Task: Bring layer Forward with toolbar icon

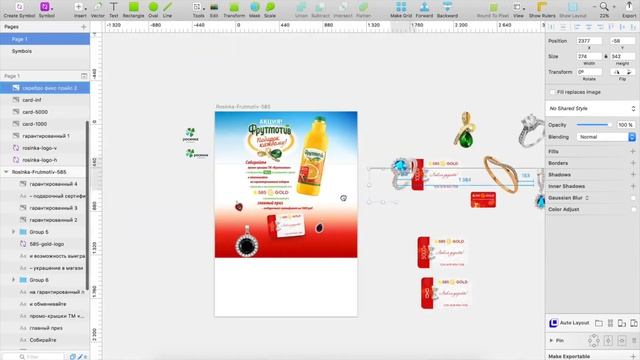Action: pos(424,7)
